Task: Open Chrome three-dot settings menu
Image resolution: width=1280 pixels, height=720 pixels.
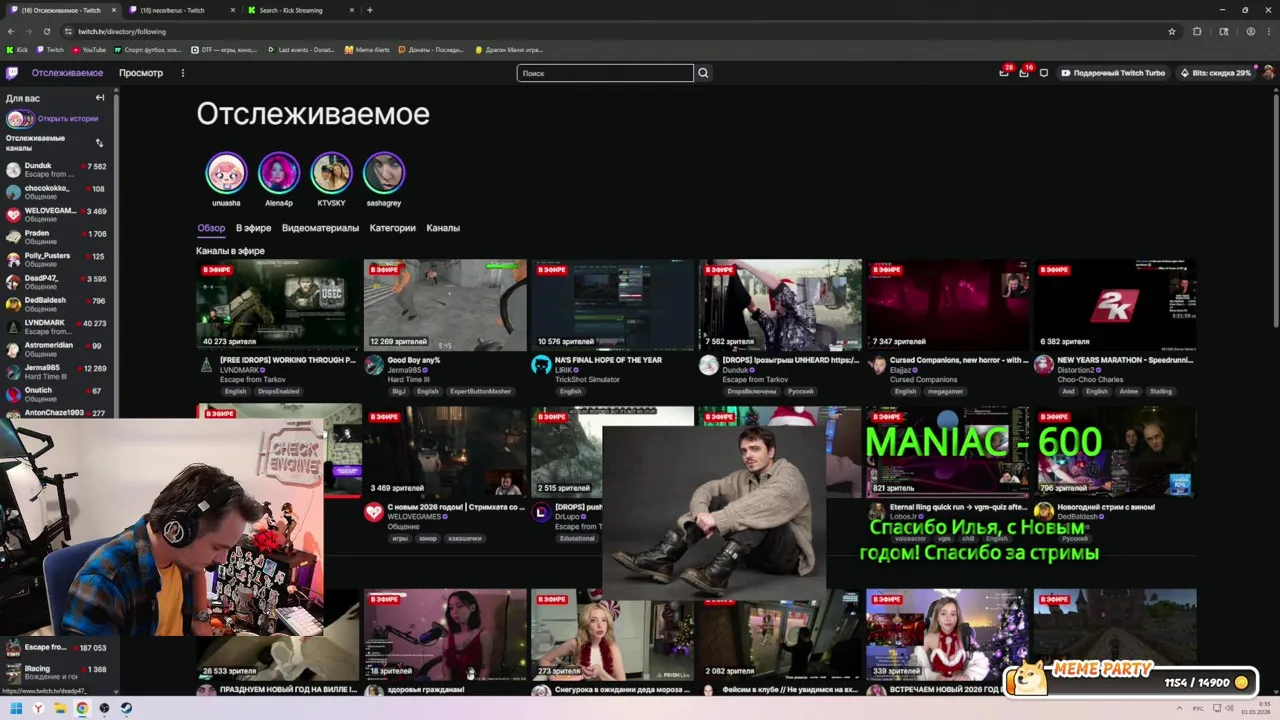Action: [x=1269, y=31]
